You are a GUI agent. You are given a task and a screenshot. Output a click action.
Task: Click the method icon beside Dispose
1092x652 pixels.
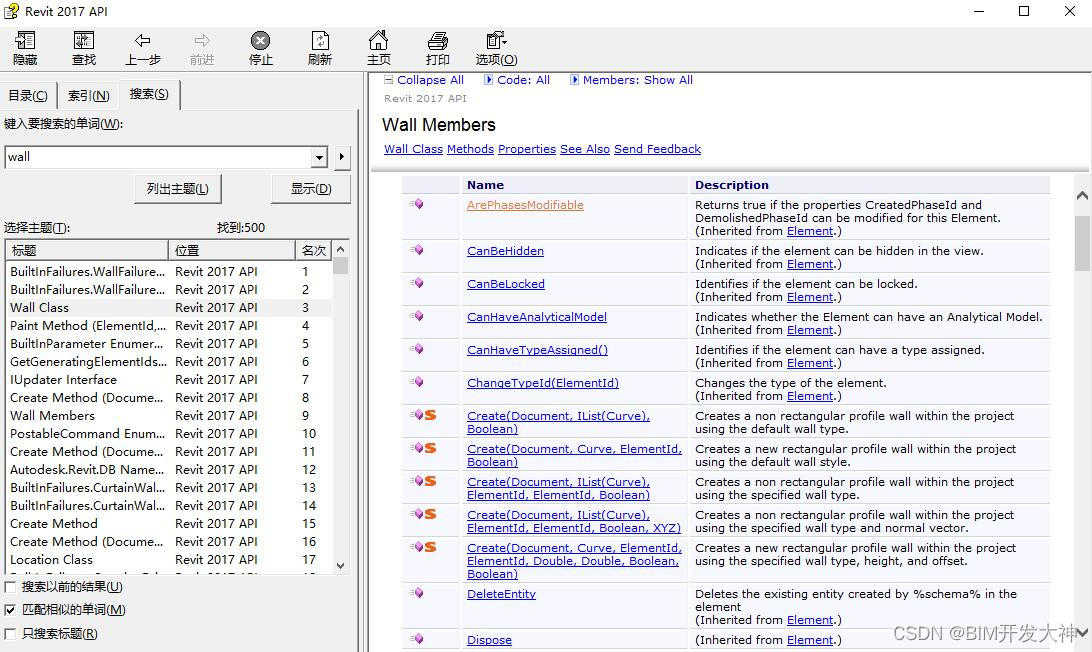pos(416,639)
